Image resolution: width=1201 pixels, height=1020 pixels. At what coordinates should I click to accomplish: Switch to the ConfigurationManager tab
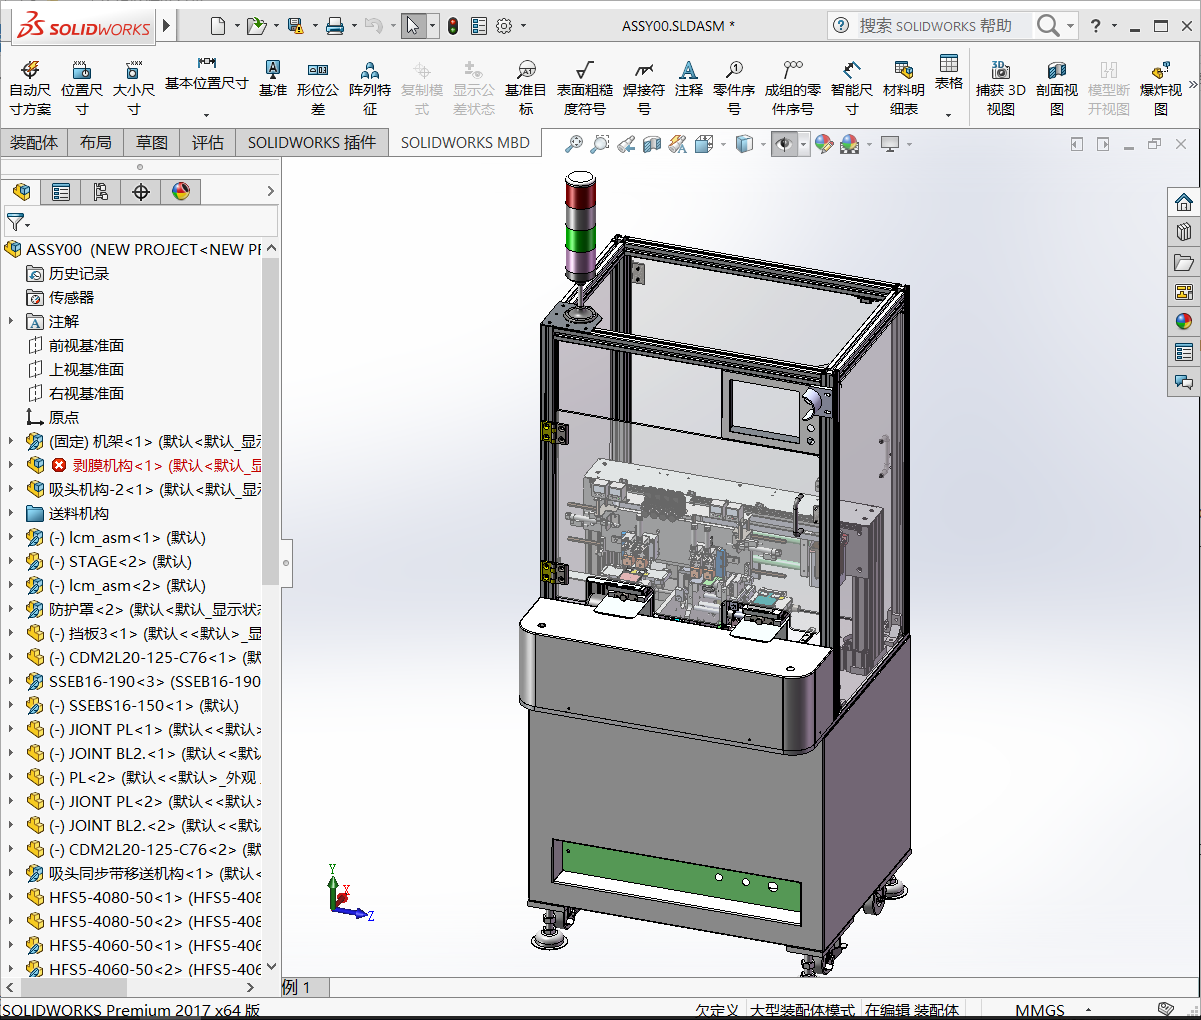pyautogui.click(x=101, y=191)
